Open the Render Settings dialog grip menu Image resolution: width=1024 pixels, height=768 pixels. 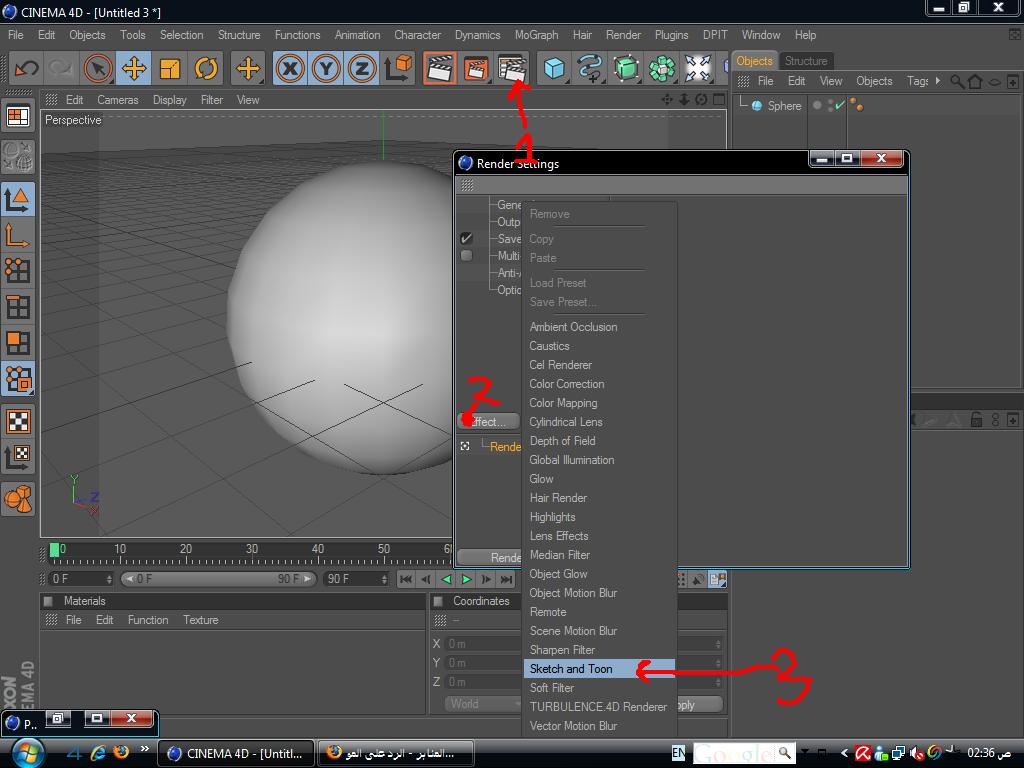[x=467, y=185]
